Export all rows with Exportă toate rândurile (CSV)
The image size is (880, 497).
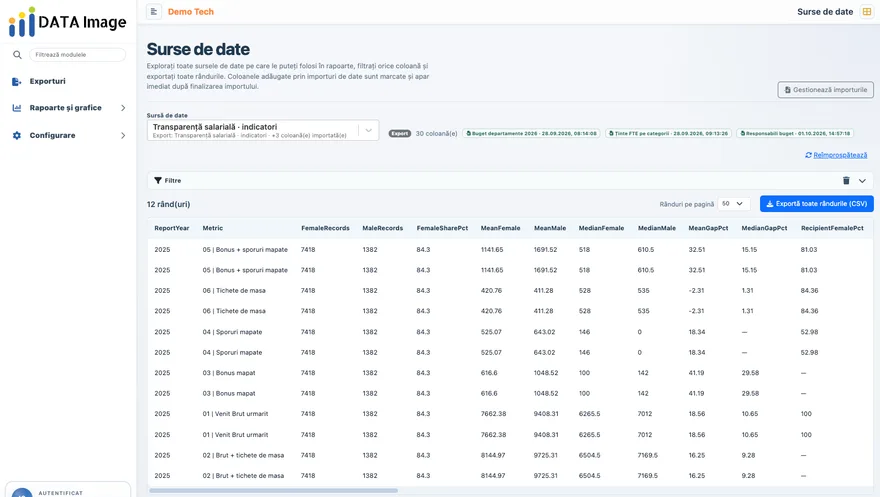(x=817, y=204)
